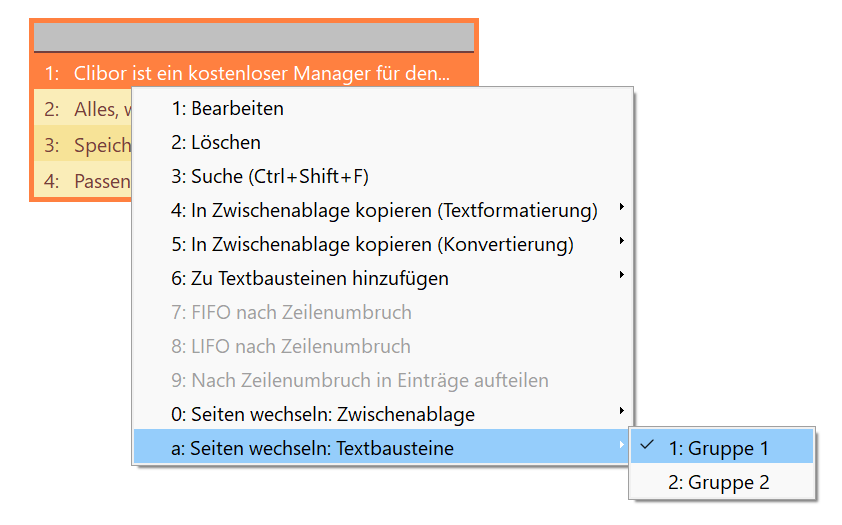
Task: Select clipboard entry 2 starting Alles
Action: coord(83,109)
